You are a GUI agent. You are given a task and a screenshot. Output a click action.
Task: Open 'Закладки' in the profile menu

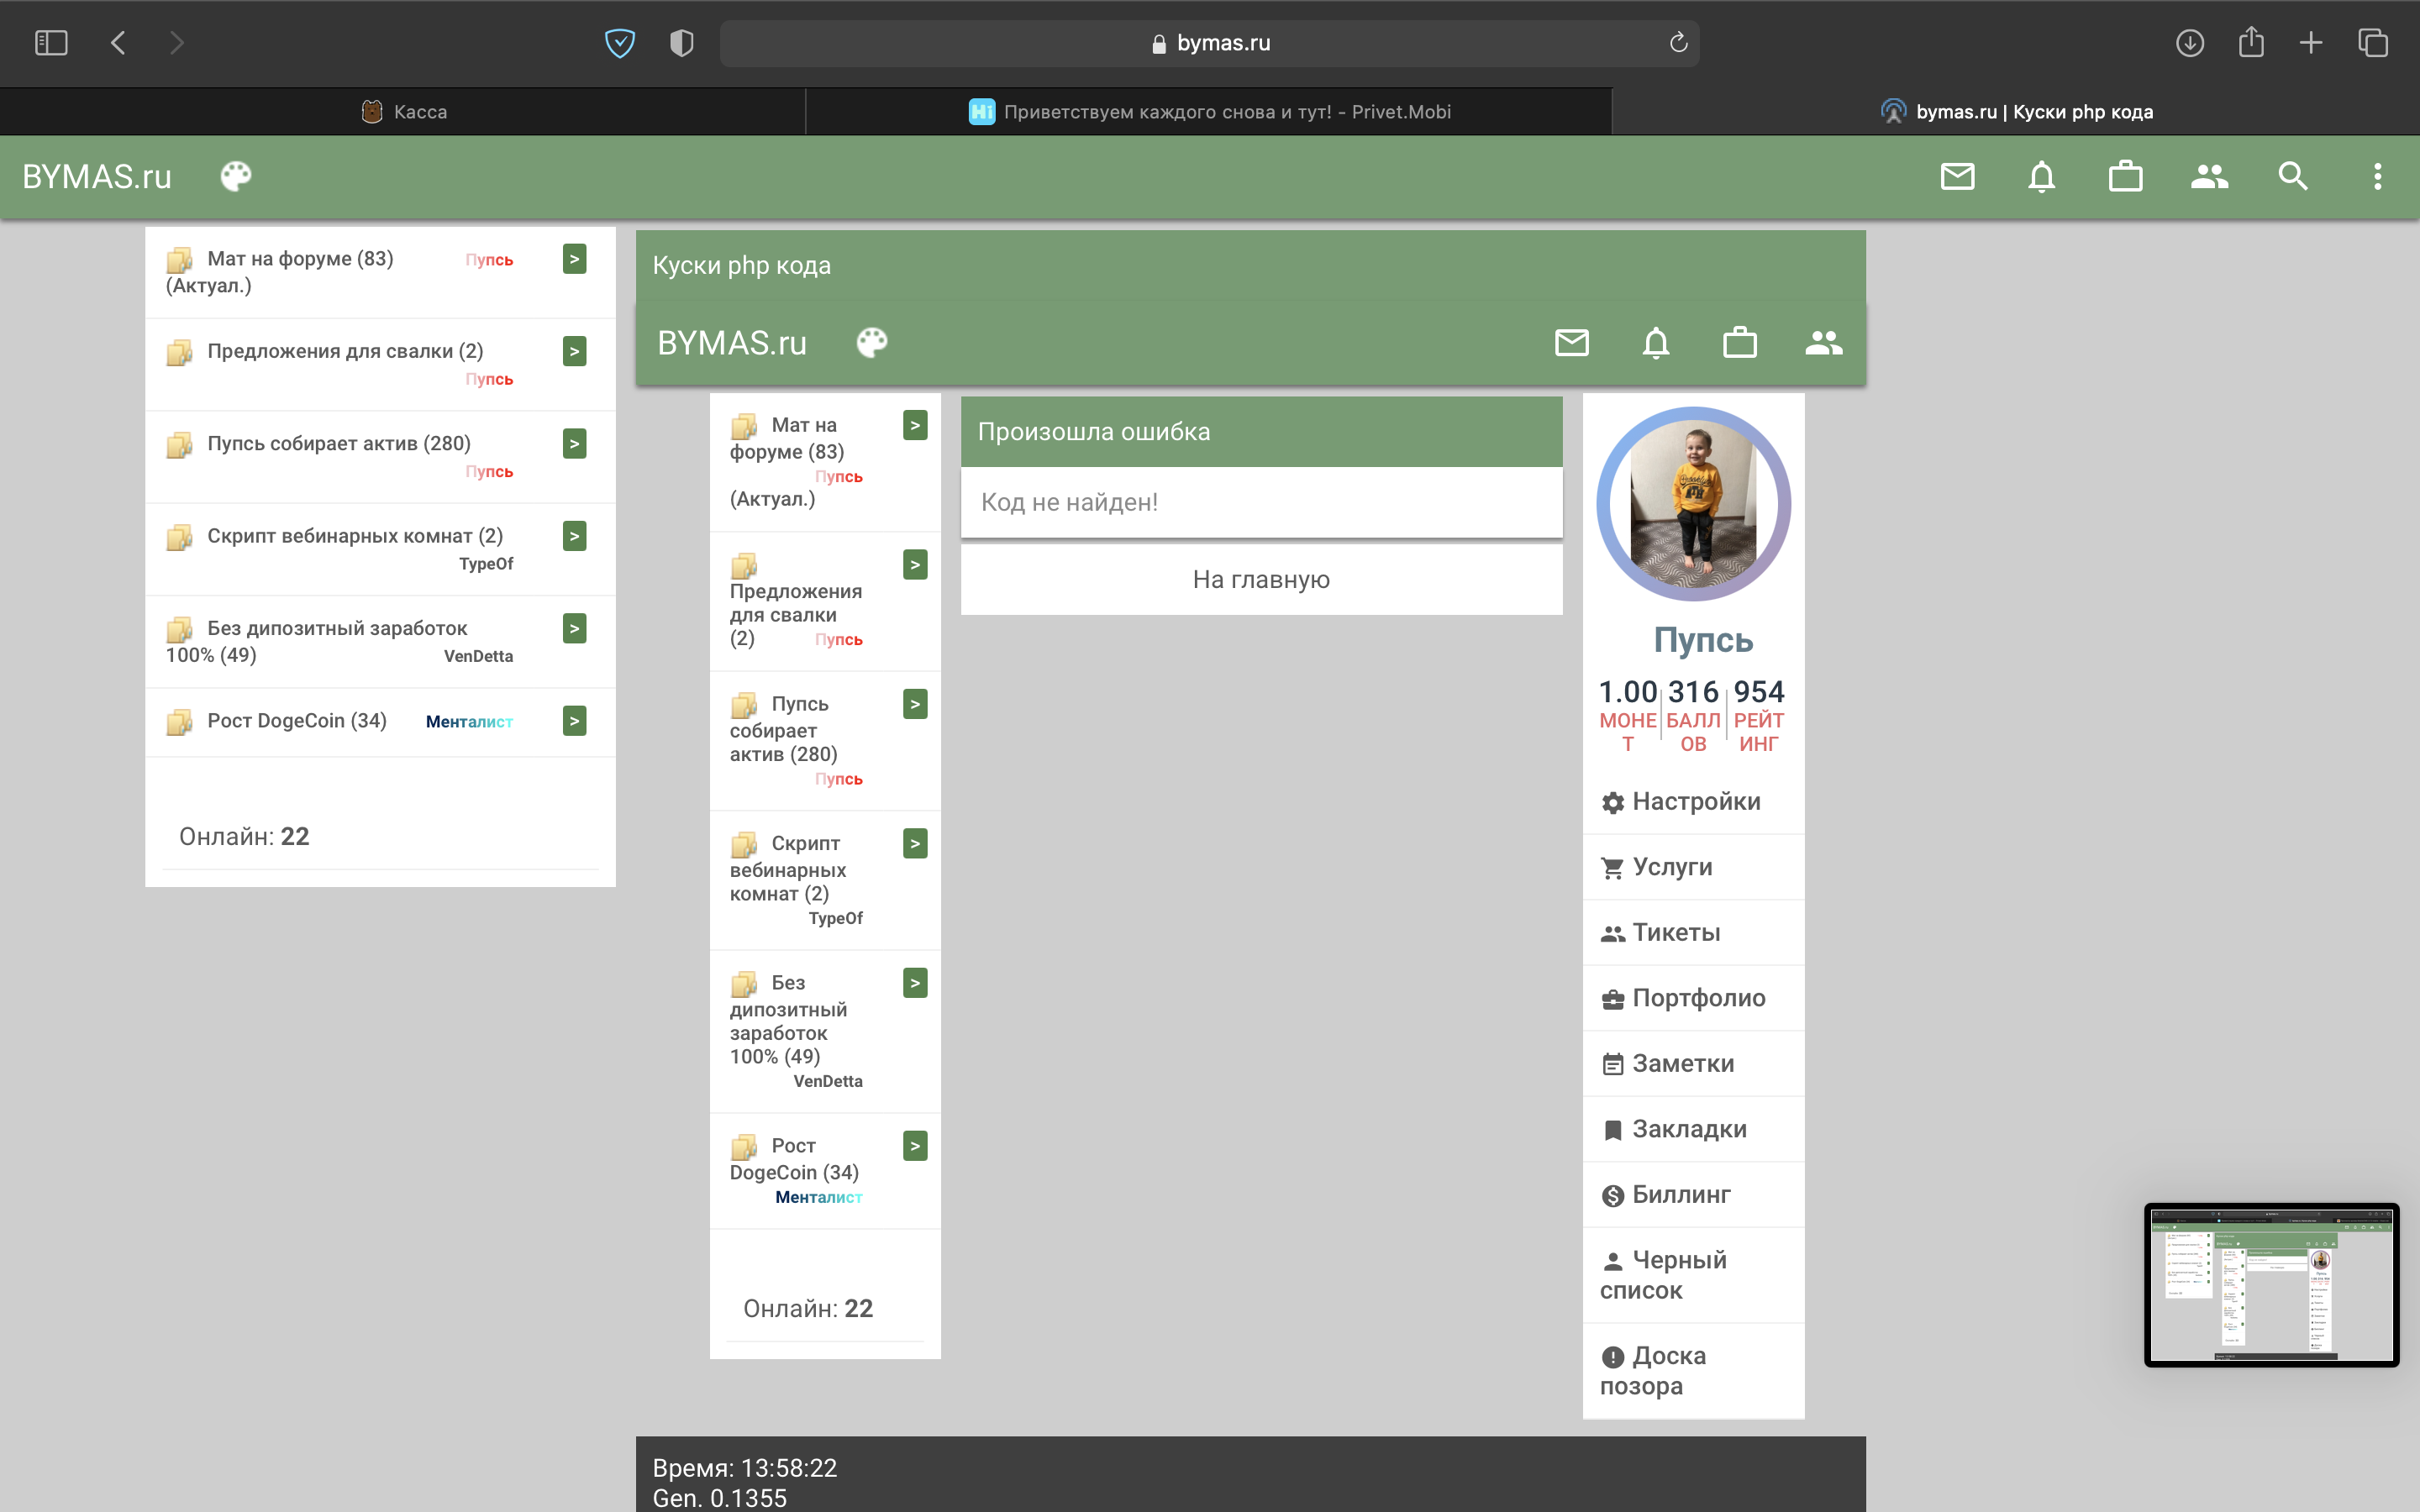pos(1688,1129)
